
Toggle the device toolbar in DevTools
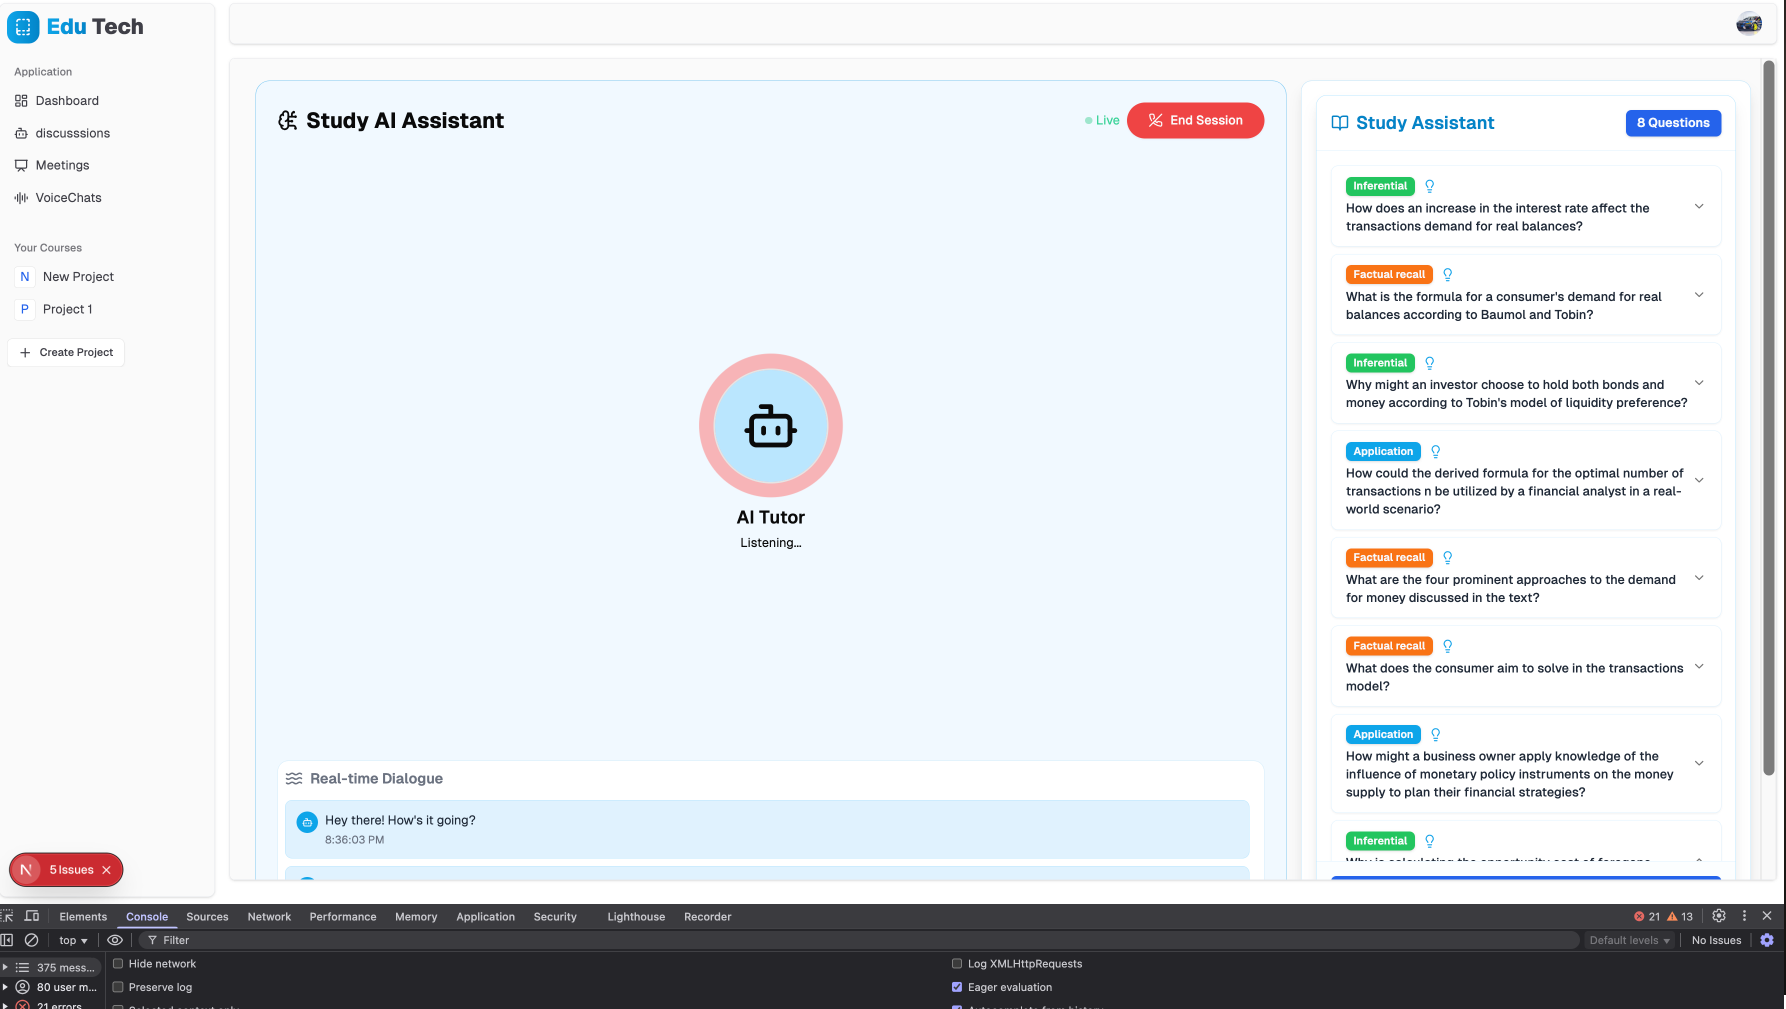pos(32,915)
